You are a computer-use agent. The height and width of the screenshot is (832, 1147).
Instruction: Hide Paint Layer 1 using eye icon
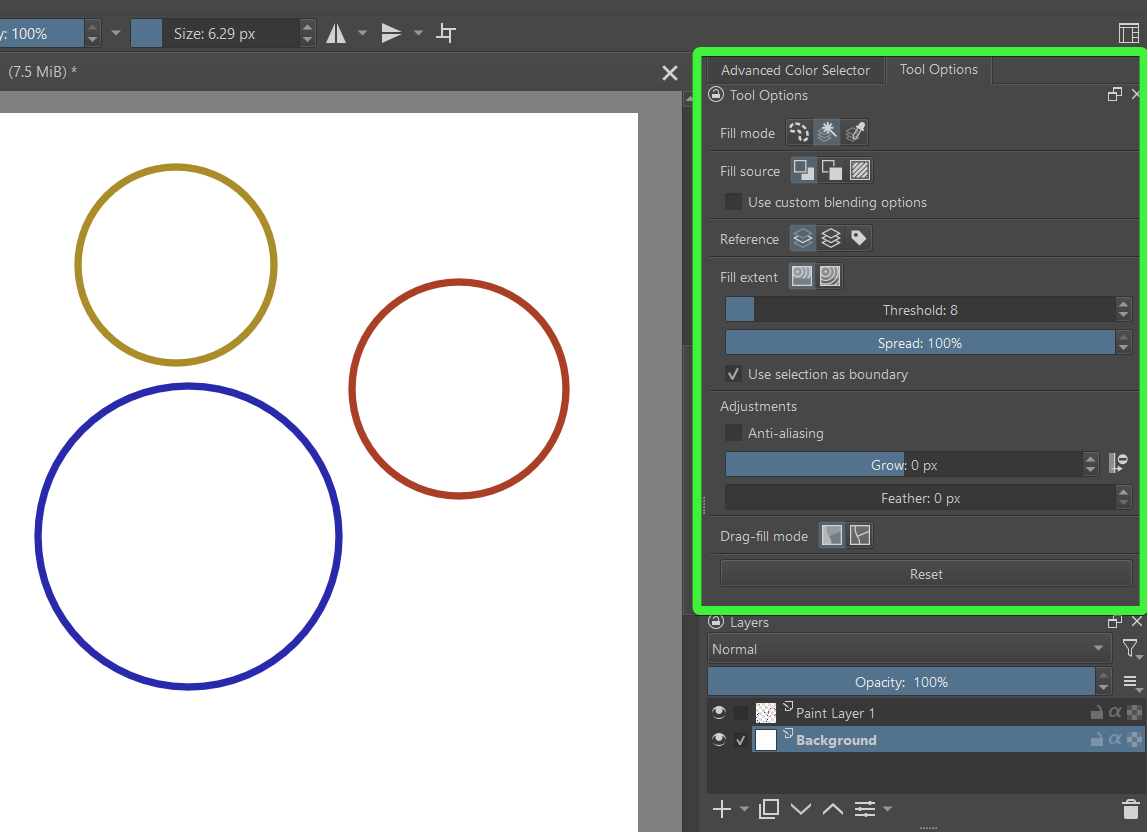[x=718, y=712]
